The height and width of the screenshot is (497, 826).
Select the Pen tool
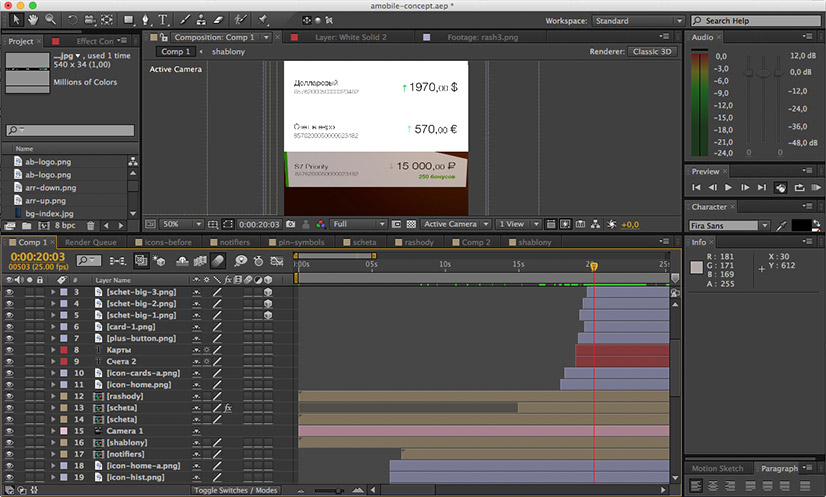(x=145, y=19)
